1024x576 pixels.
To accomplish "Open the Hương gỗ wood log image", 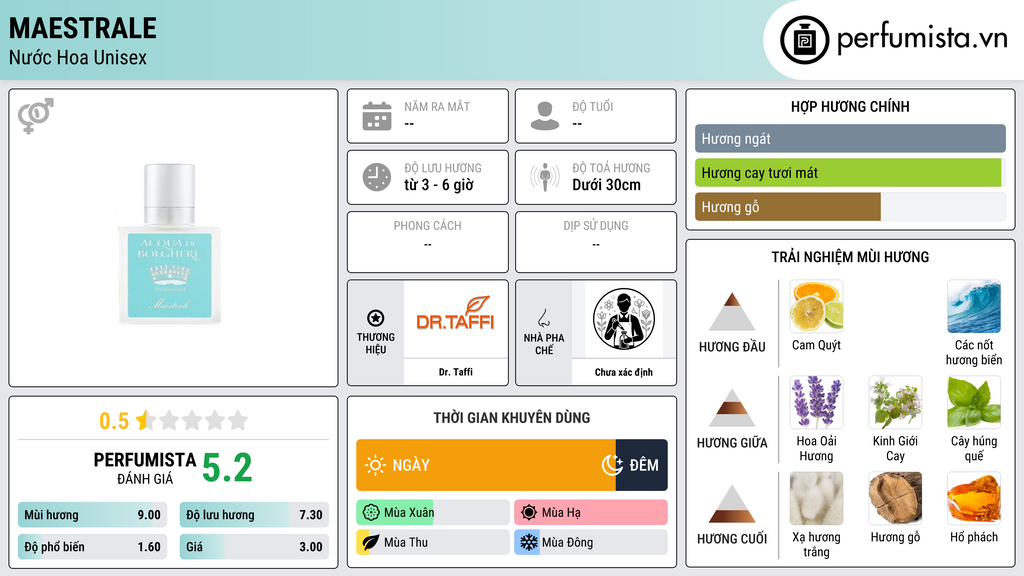I will pyautogui.click(x=895, y=498).
